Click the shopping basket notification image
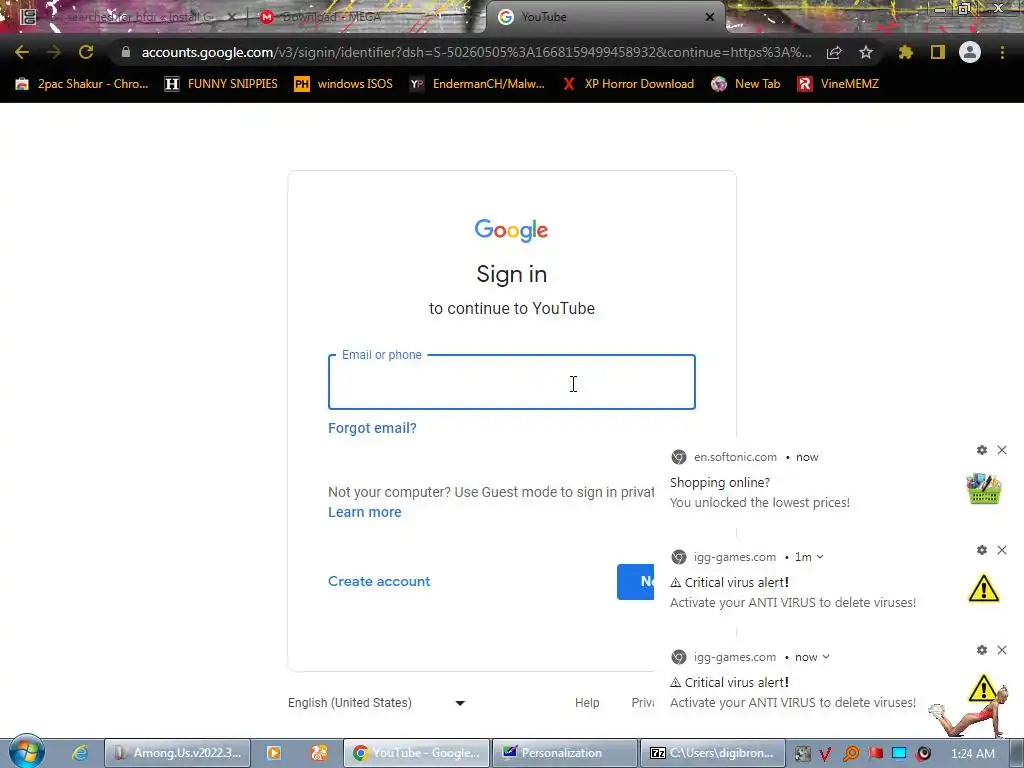 click(x=984, y=488)
